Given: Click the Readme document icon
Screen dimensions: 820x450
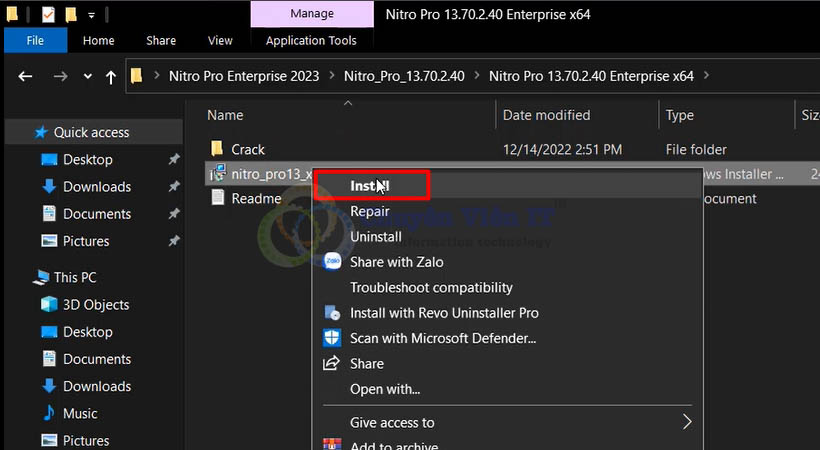Looking at the screenshot, I should coord(218,198).
